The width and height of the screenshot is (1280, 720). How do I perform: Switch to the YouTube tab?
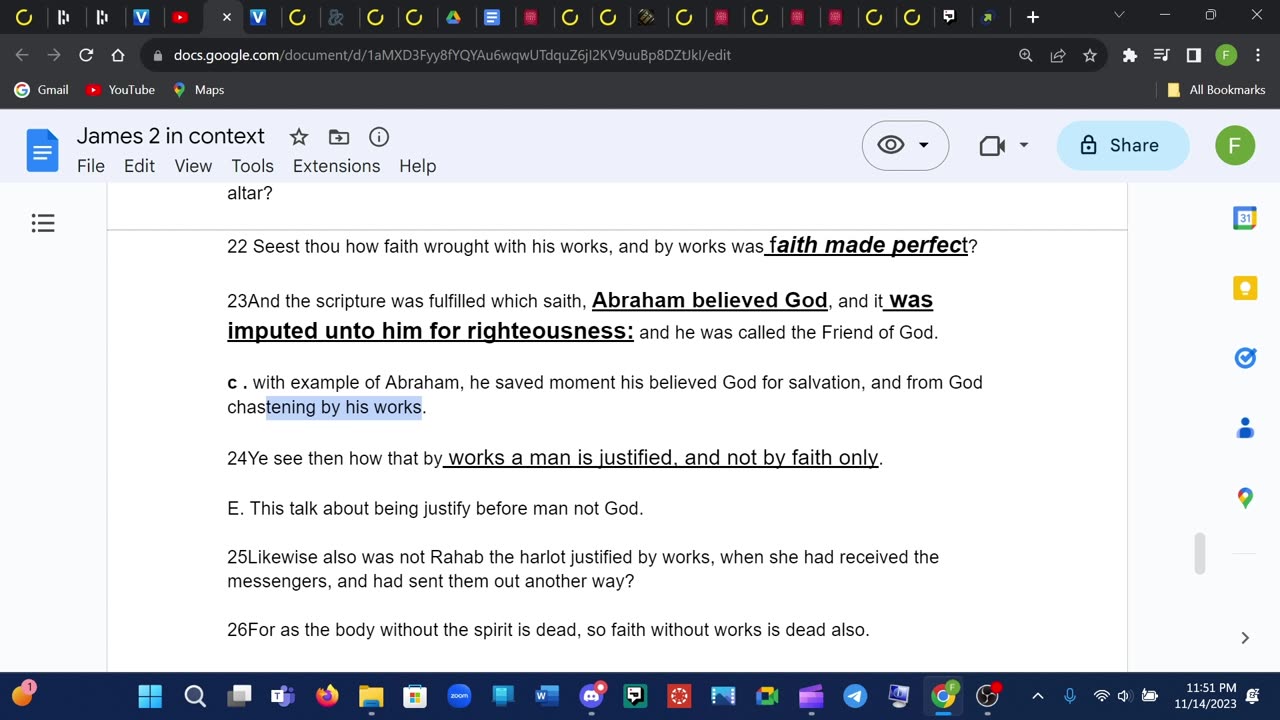pos(180,17)
